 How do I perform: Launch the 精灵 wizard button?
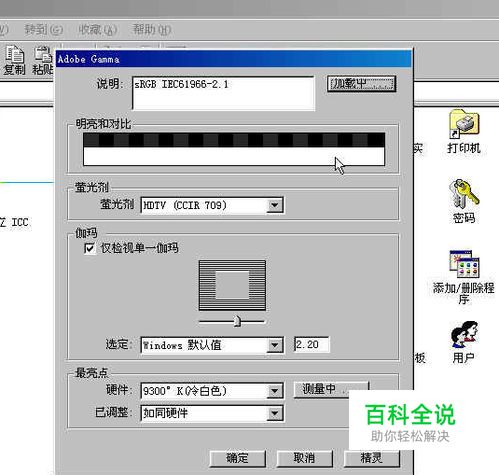[372, 458]
